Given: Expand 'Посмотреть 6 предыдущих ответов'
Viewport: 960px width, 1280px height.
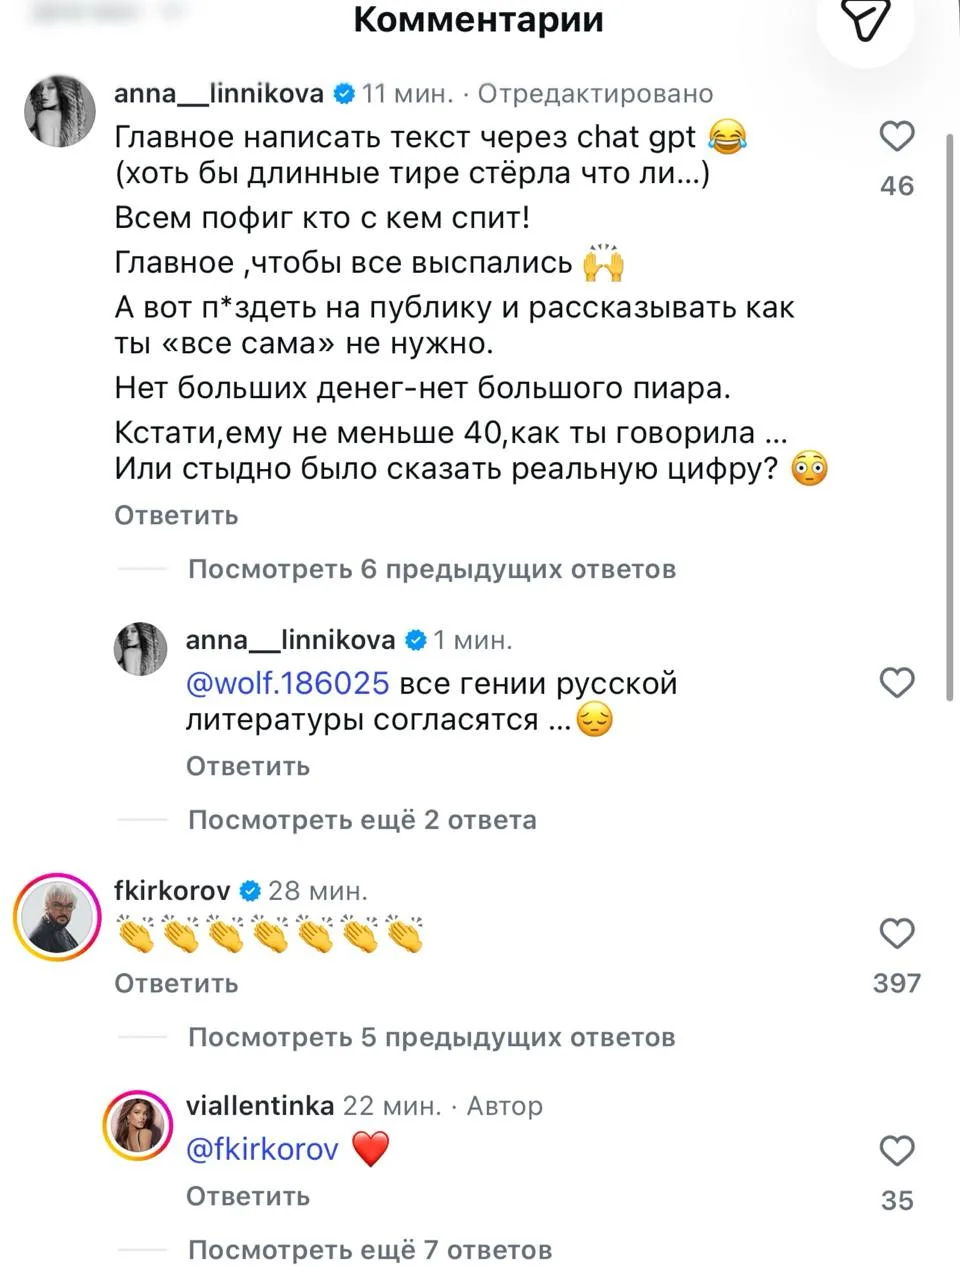Looking at the screenshot, I should click(432, 569).
